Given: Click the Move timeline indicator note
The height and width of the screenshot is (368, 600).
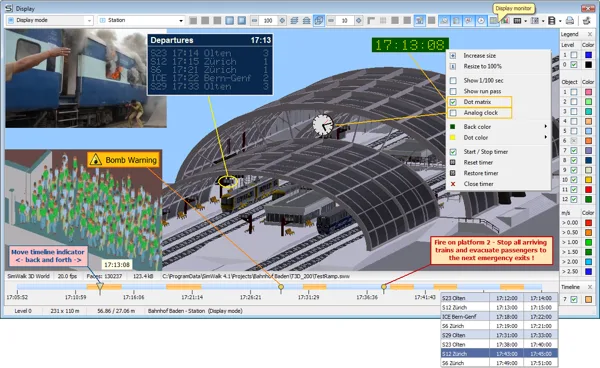Looking at the screenshot, I should [x=48, y=256].
